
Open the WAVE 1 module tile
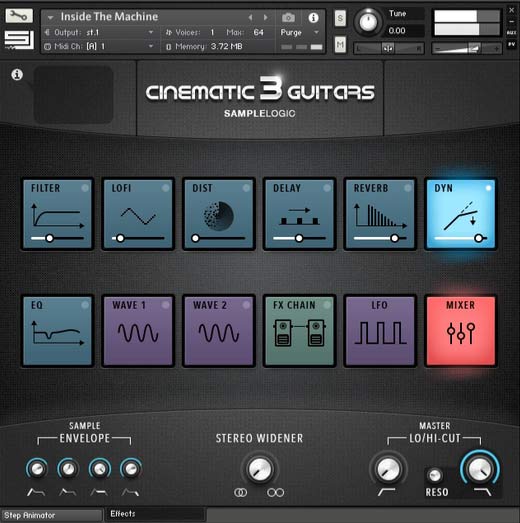click(x=138, y=331)
